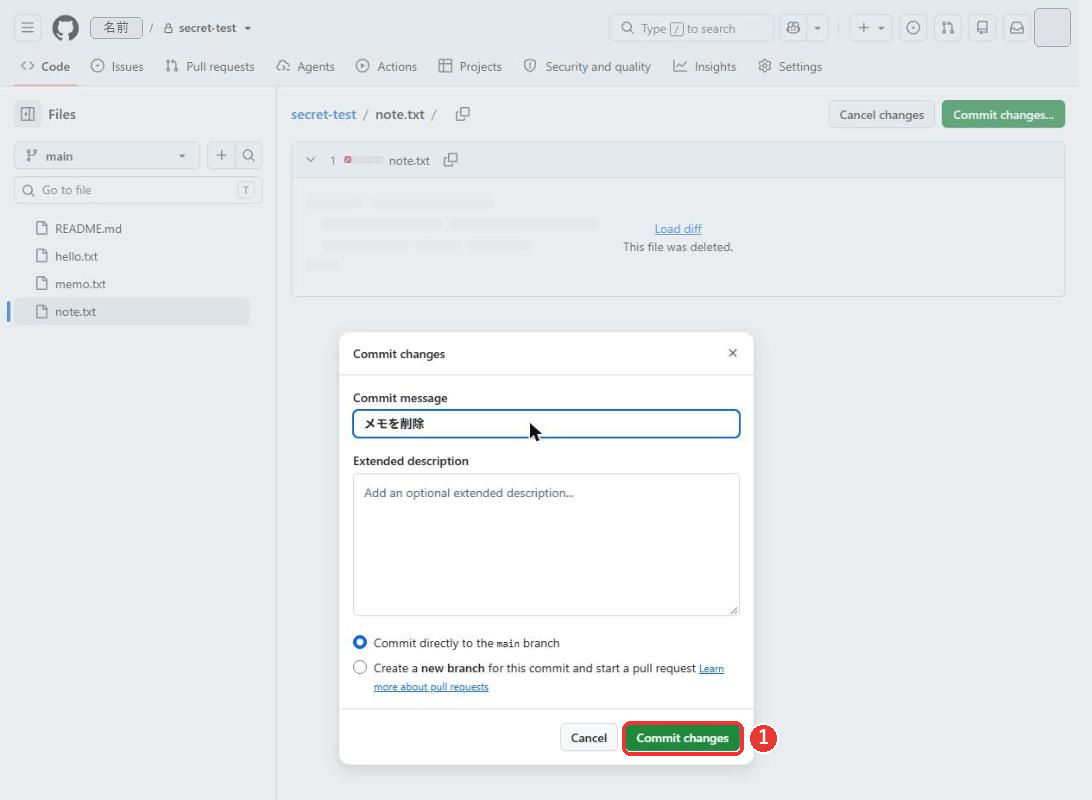Focus the Go to file field
Viewport: 1092px width, 800px height.
click(138, 190)
